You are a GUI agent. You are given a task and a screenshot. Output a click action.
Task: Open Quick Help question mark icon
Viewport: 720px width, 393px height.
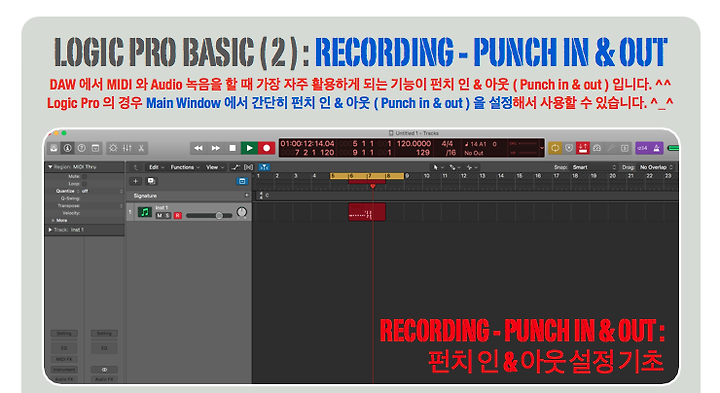81,148
